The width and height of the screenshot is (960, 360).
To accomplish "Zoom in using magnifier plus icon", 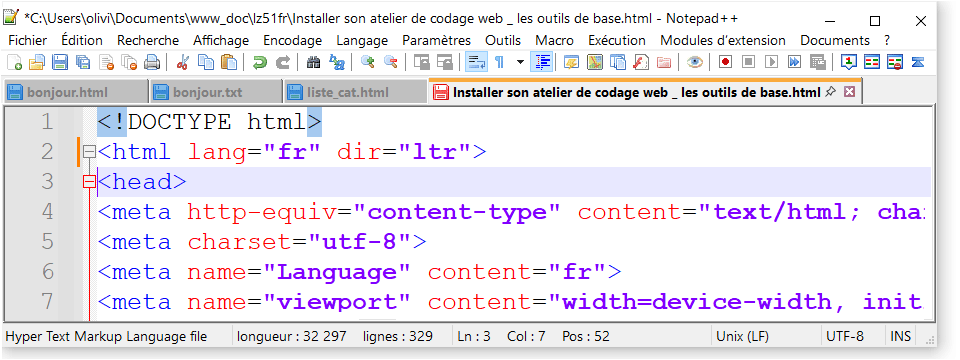I will [367, 62].
